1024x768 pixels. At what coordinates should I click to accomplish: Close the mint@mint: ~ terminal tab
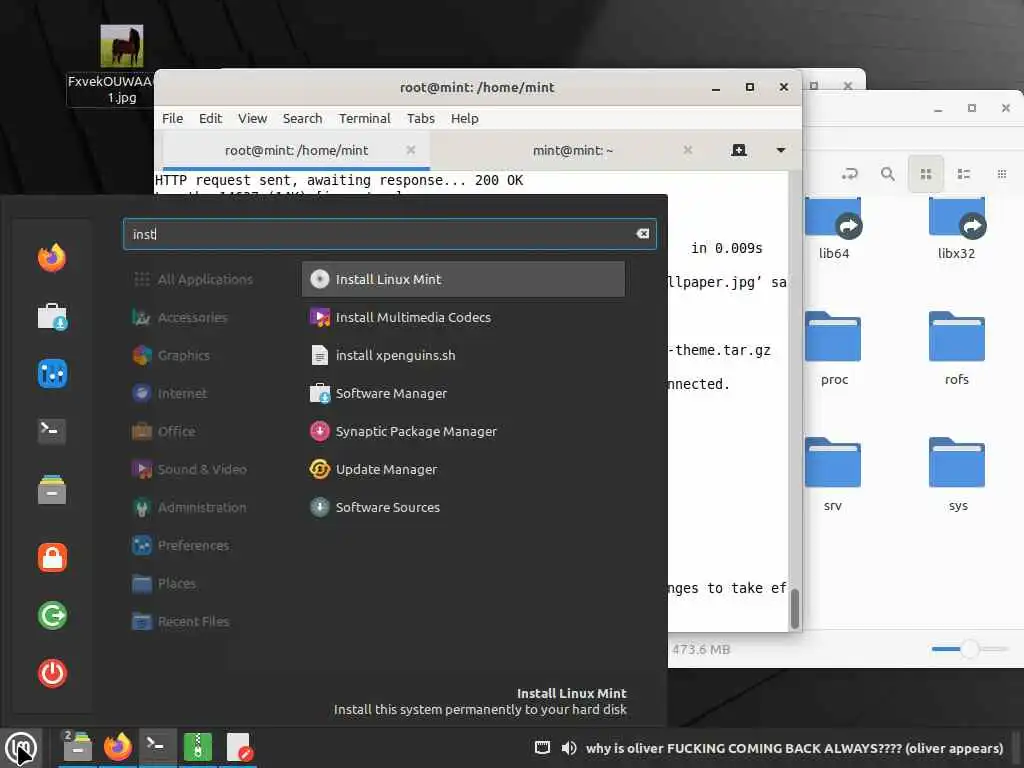coord(688,150)
